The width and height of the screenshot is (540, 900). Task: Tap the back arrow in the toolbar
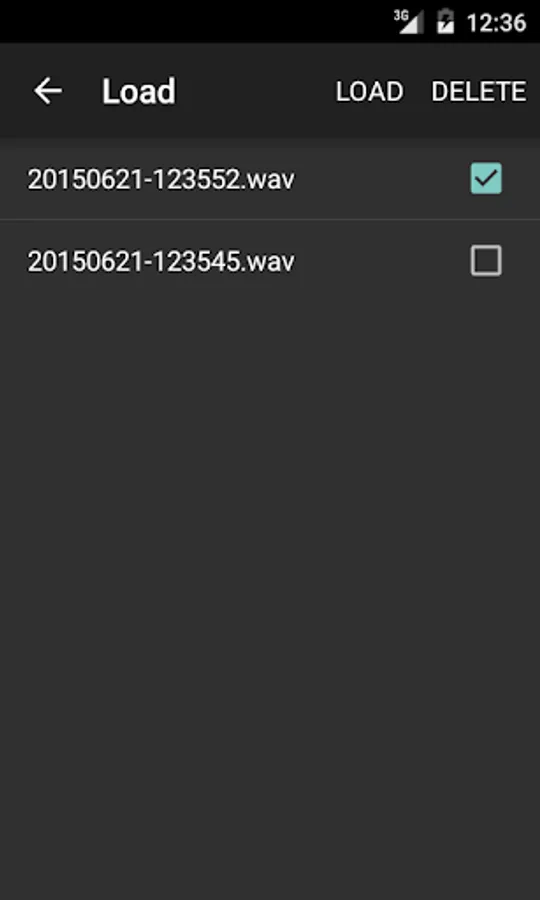48,91
